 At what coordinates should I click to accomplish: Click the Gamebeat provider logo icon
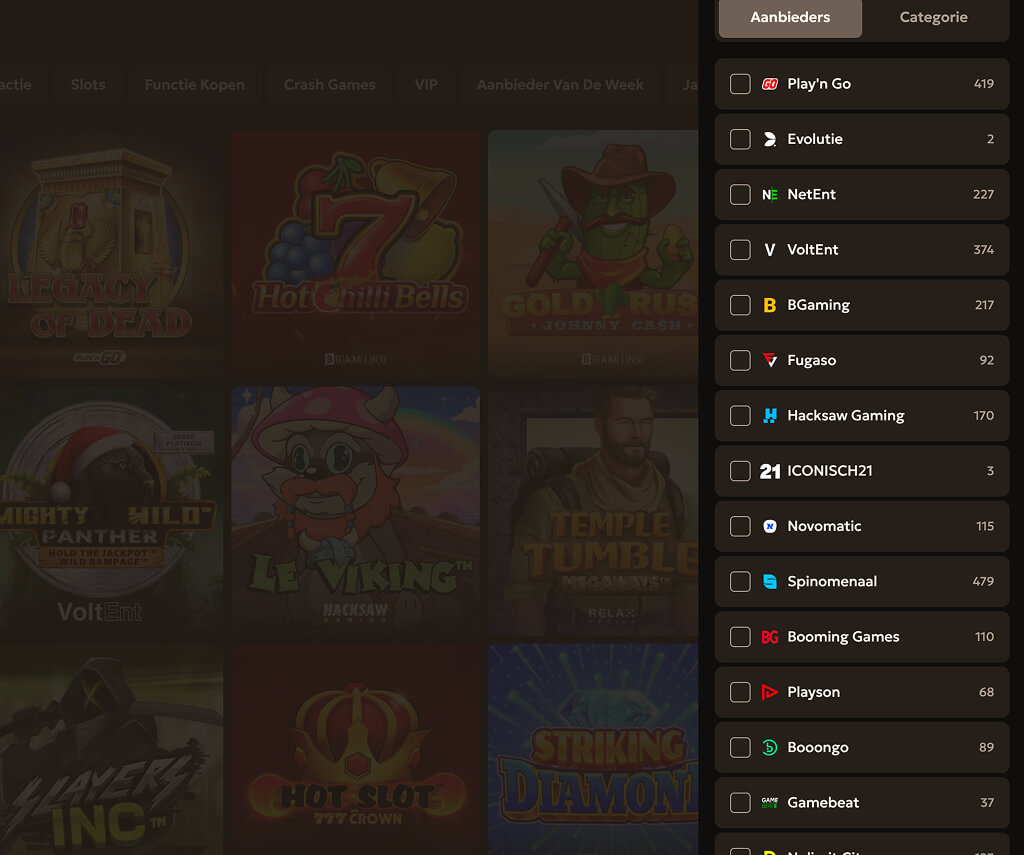(x=770, y=803)
